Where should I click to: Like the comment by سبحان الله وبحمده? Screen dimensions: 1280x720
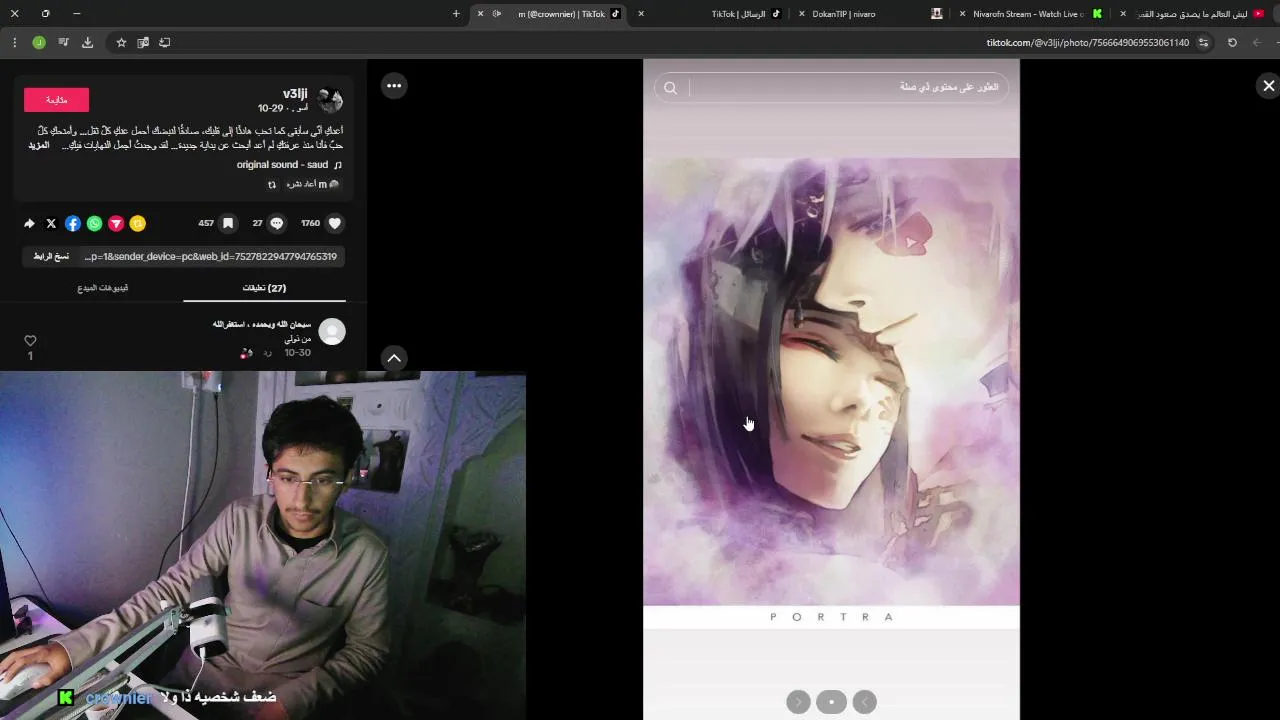(x=30, y=340)
